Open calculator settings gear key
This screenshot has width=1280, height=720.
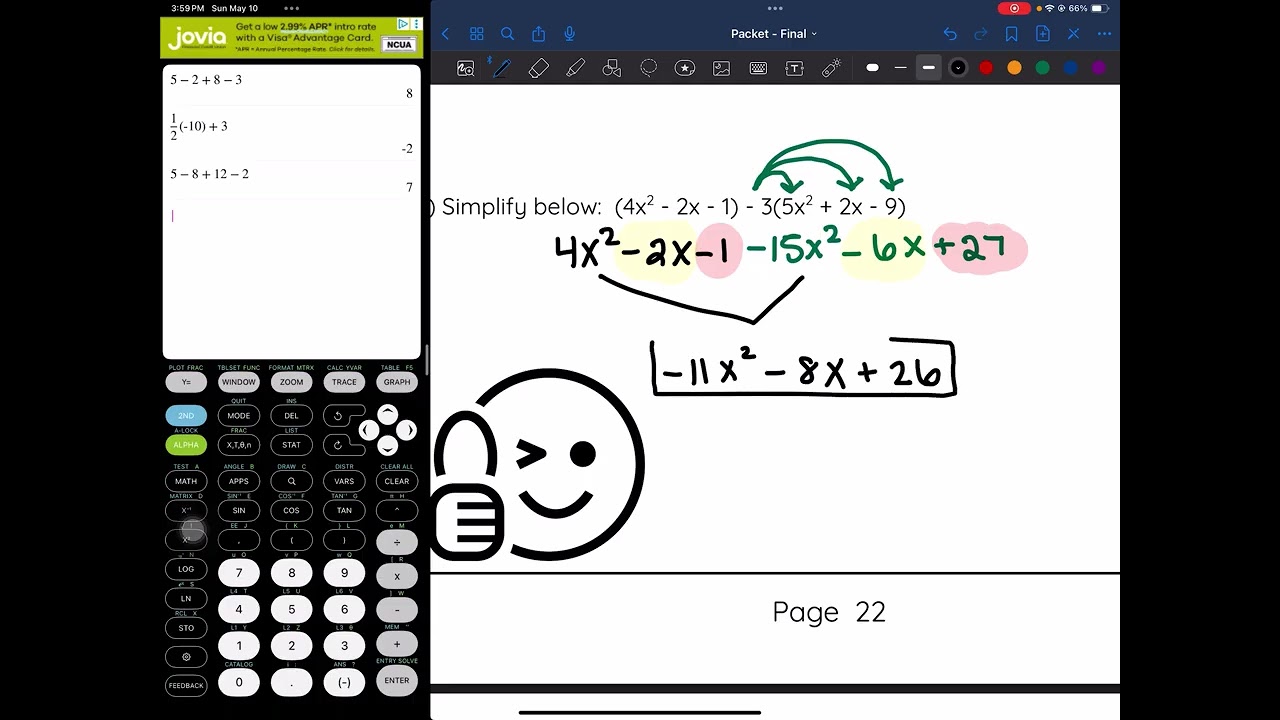(186, 657)
